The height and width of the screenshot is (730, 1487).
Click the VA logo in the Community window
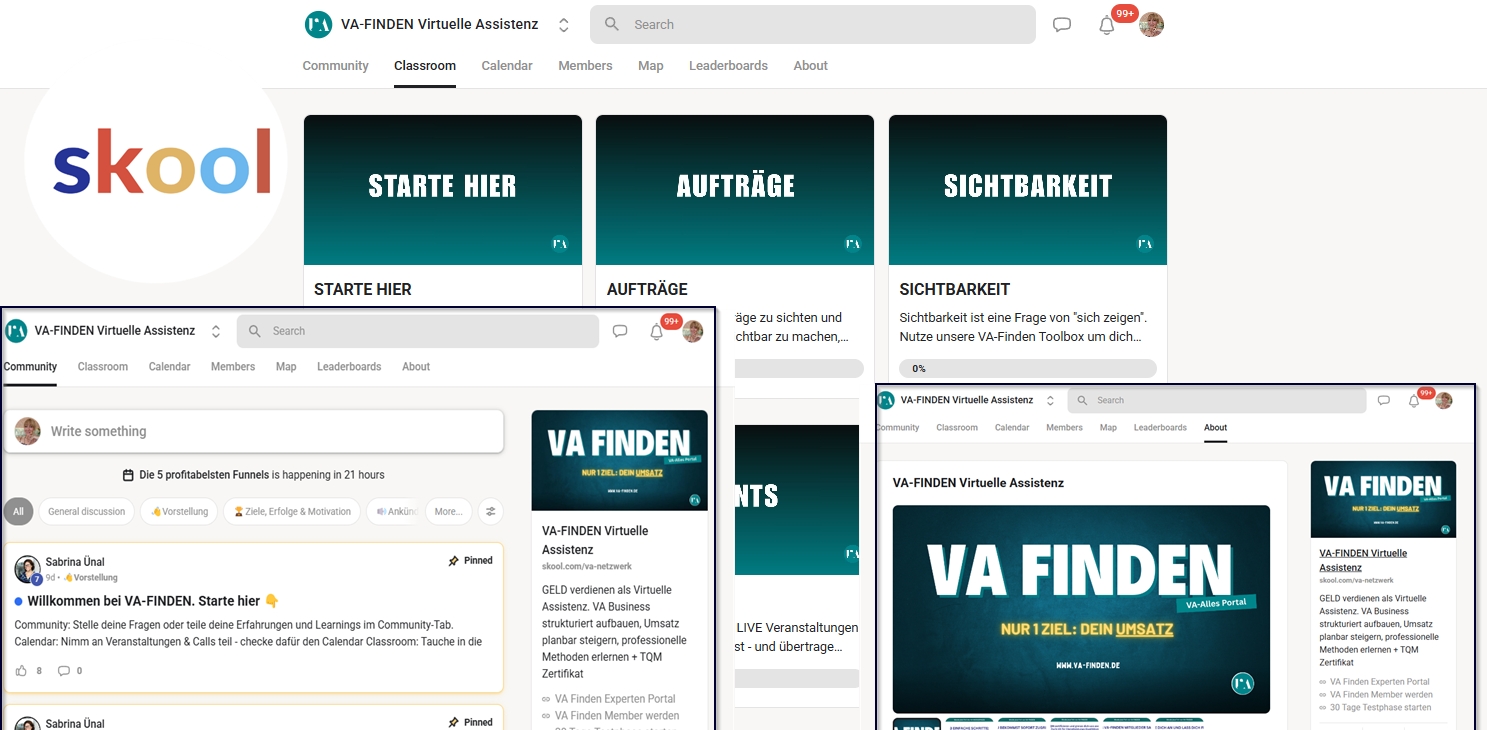click(x=16, y=331)
